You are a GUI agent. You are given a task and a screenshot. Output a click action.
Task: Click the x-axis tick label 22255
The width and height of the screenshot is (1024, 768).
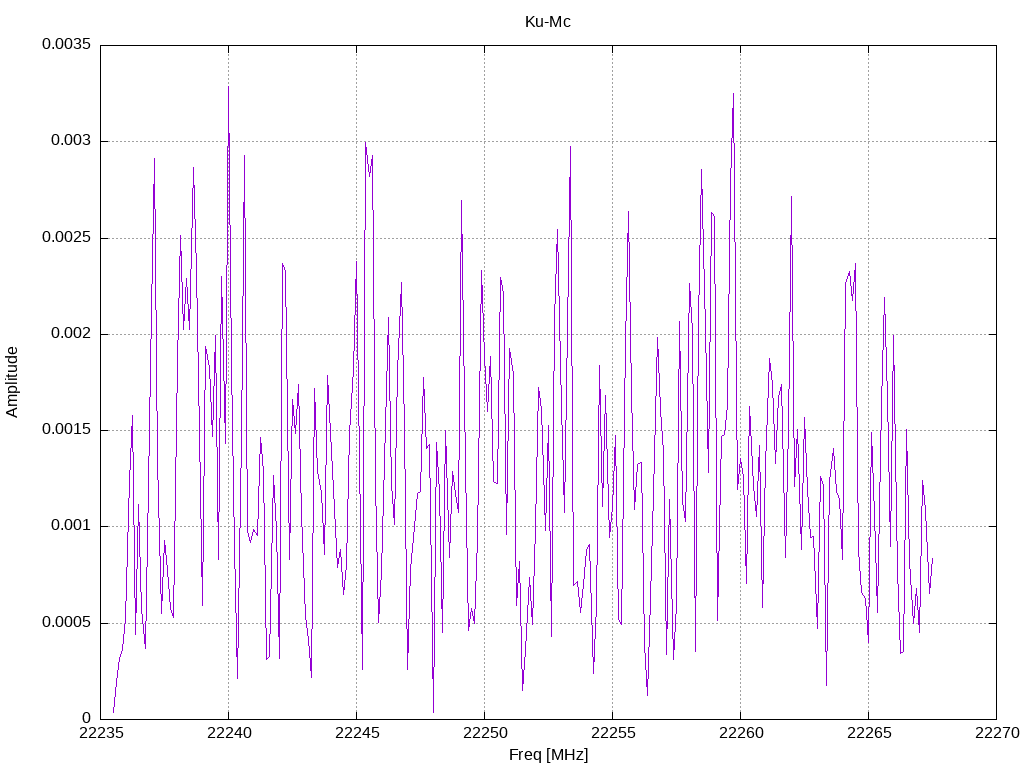pos(613,733)
